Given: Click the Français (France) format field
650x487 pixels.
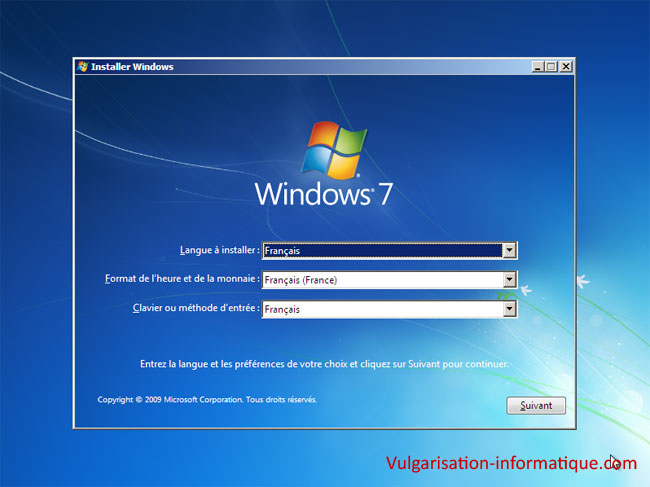Looking at the screenshot, I should tap(381, 280).
